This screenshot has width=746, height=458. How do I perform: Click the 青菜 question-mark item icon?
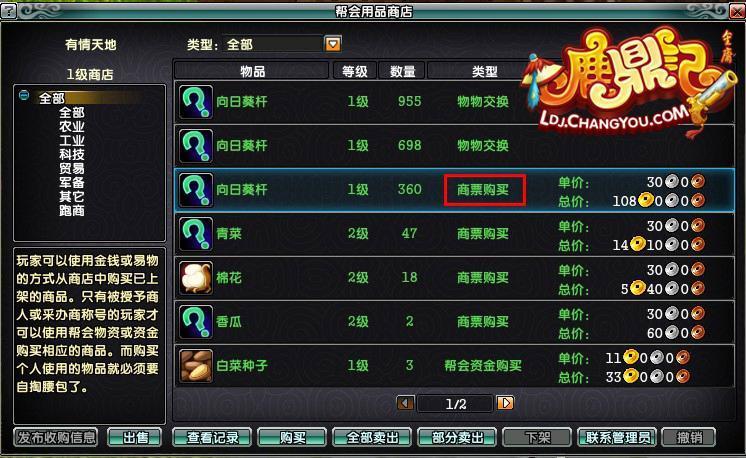pyautogui.click(x=196, y=234)
